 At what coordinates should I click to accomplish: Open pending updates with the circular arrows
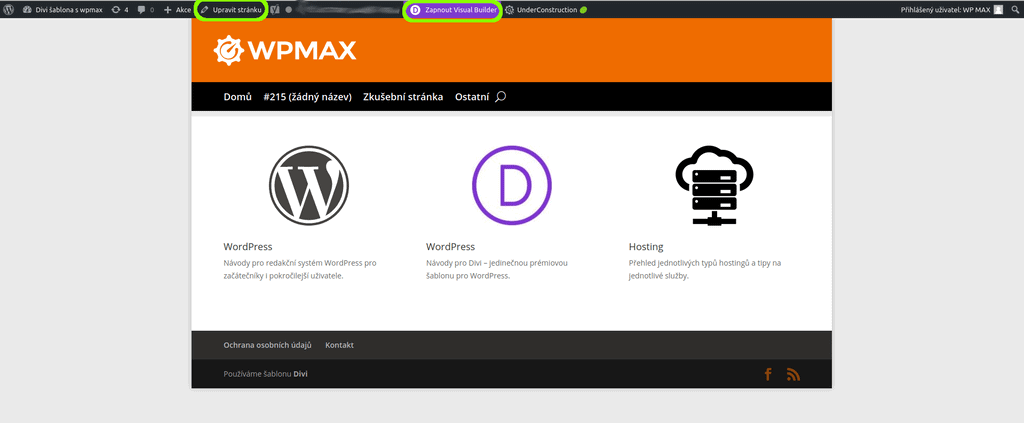(120, 10)
